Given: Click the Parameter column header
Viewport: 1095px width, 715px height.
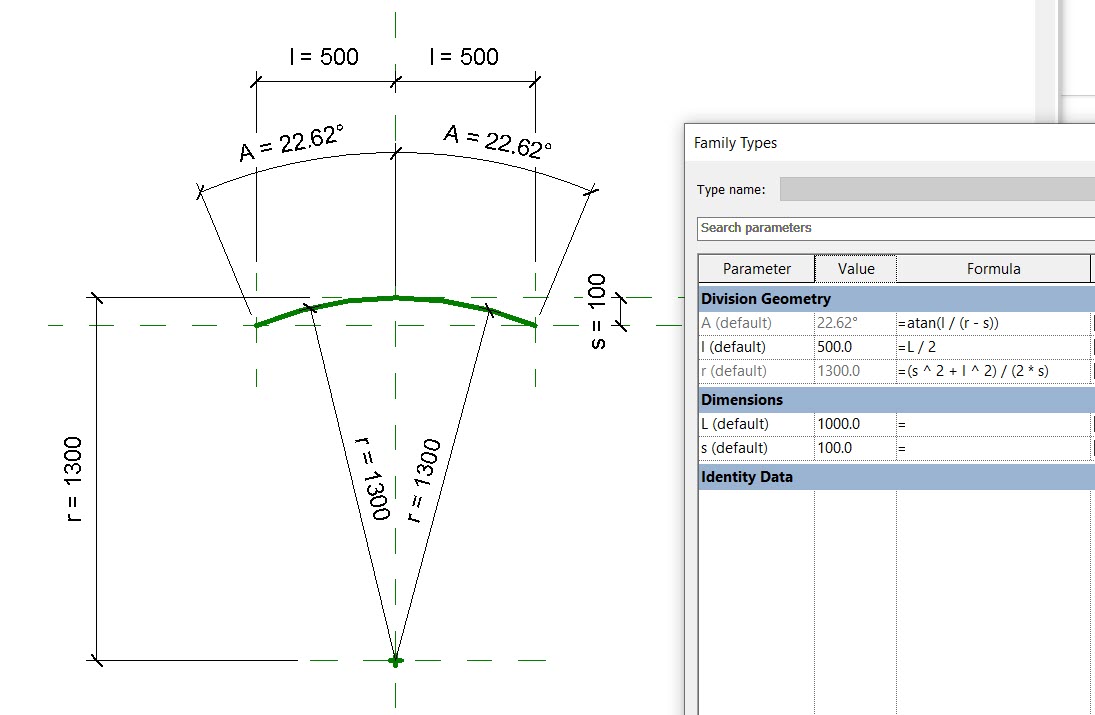Looking at the screenshot, I should click(756, 269).
